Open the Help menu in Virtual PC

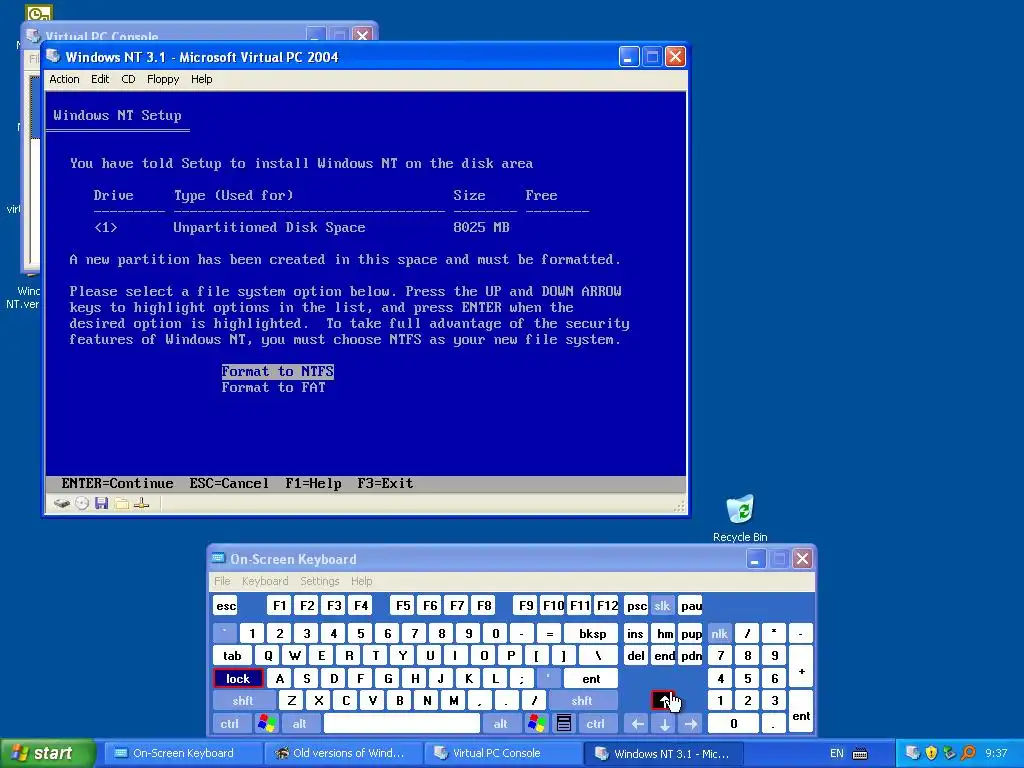pyautogui.click(x=201, y=79)
